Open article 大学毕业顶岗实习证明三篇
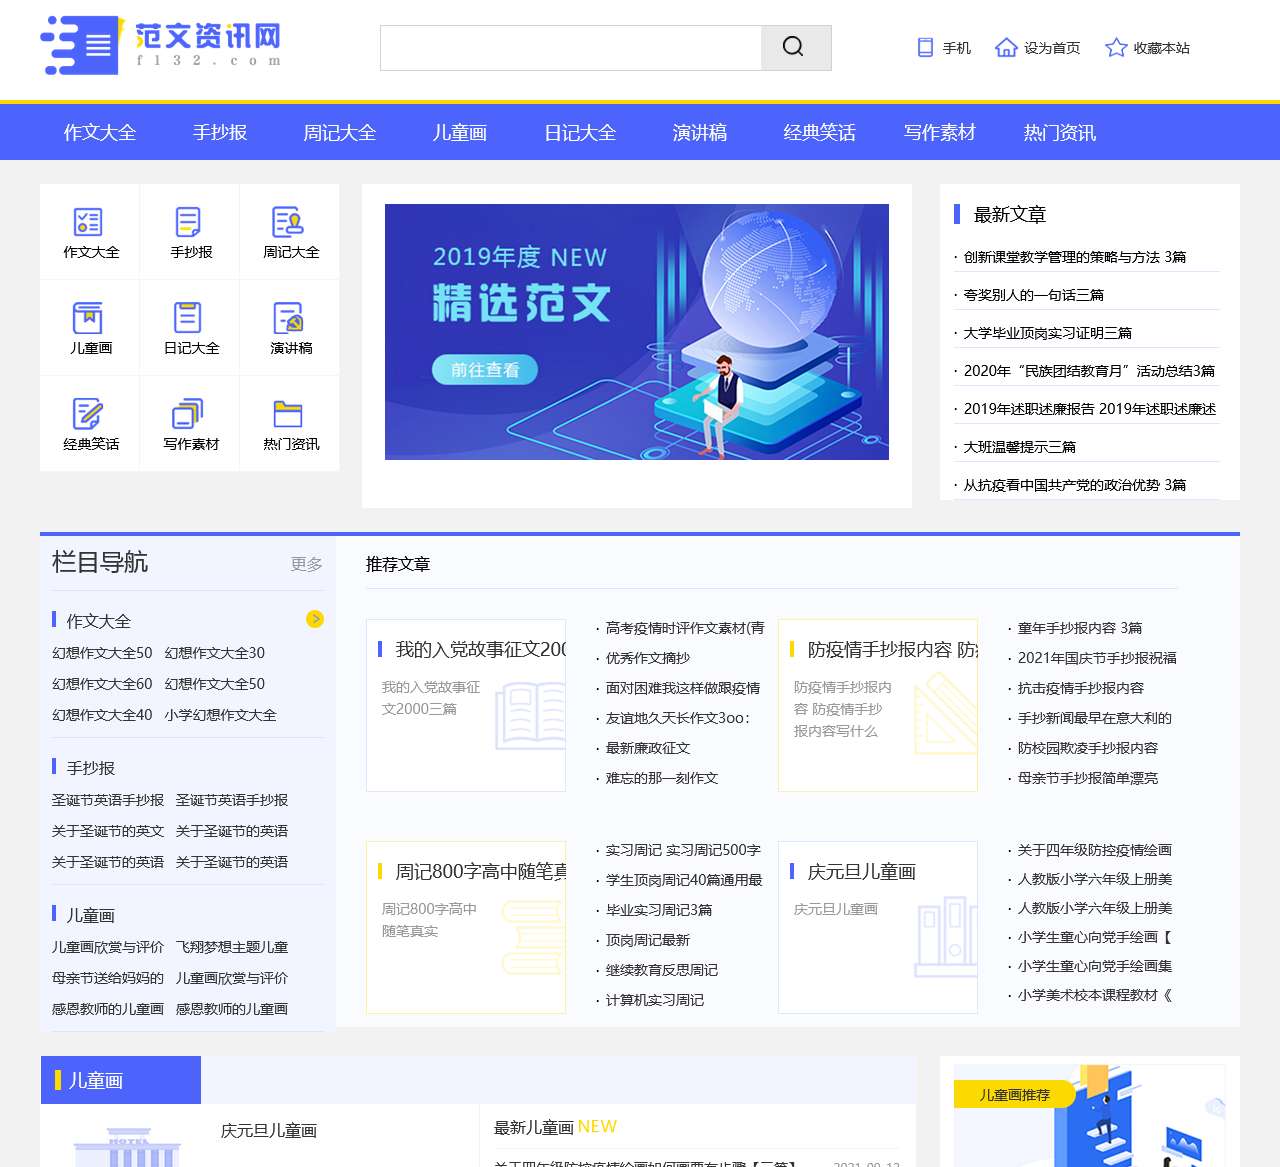Screen dimensions: 1280x1167 pyautogui.click(x=1048, y=333)
